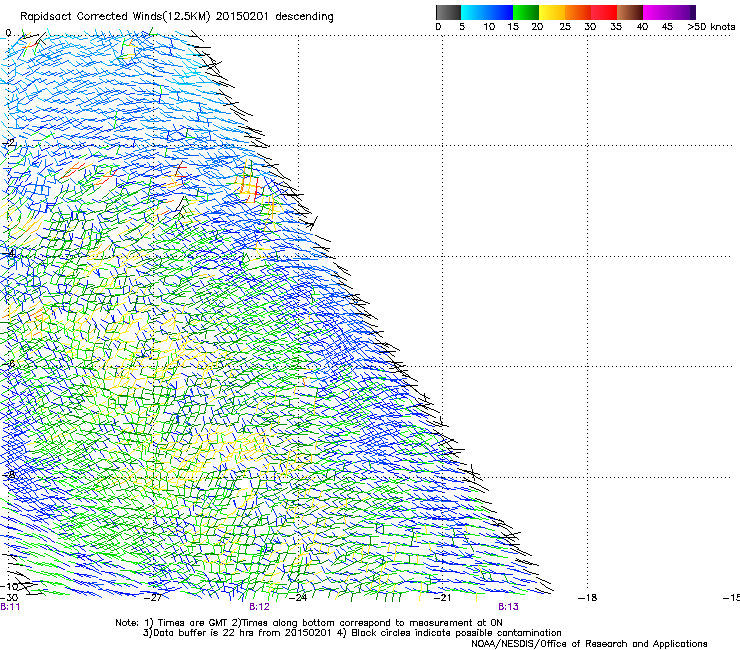This screenshot has height=650, width=740.
Task: Click the note 'Data buffer is 22 hrs'
Action: point(204,633)
